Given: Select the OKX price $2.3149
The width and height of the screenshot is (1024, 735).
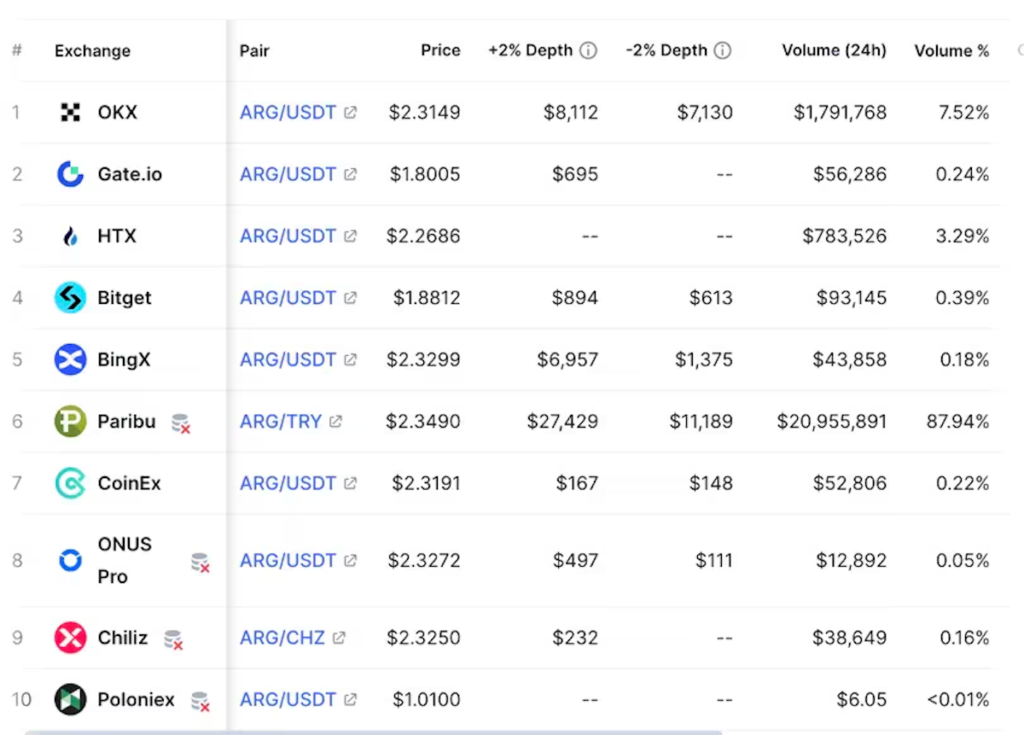Looking at the screenshot, I should tap(424, 112).
